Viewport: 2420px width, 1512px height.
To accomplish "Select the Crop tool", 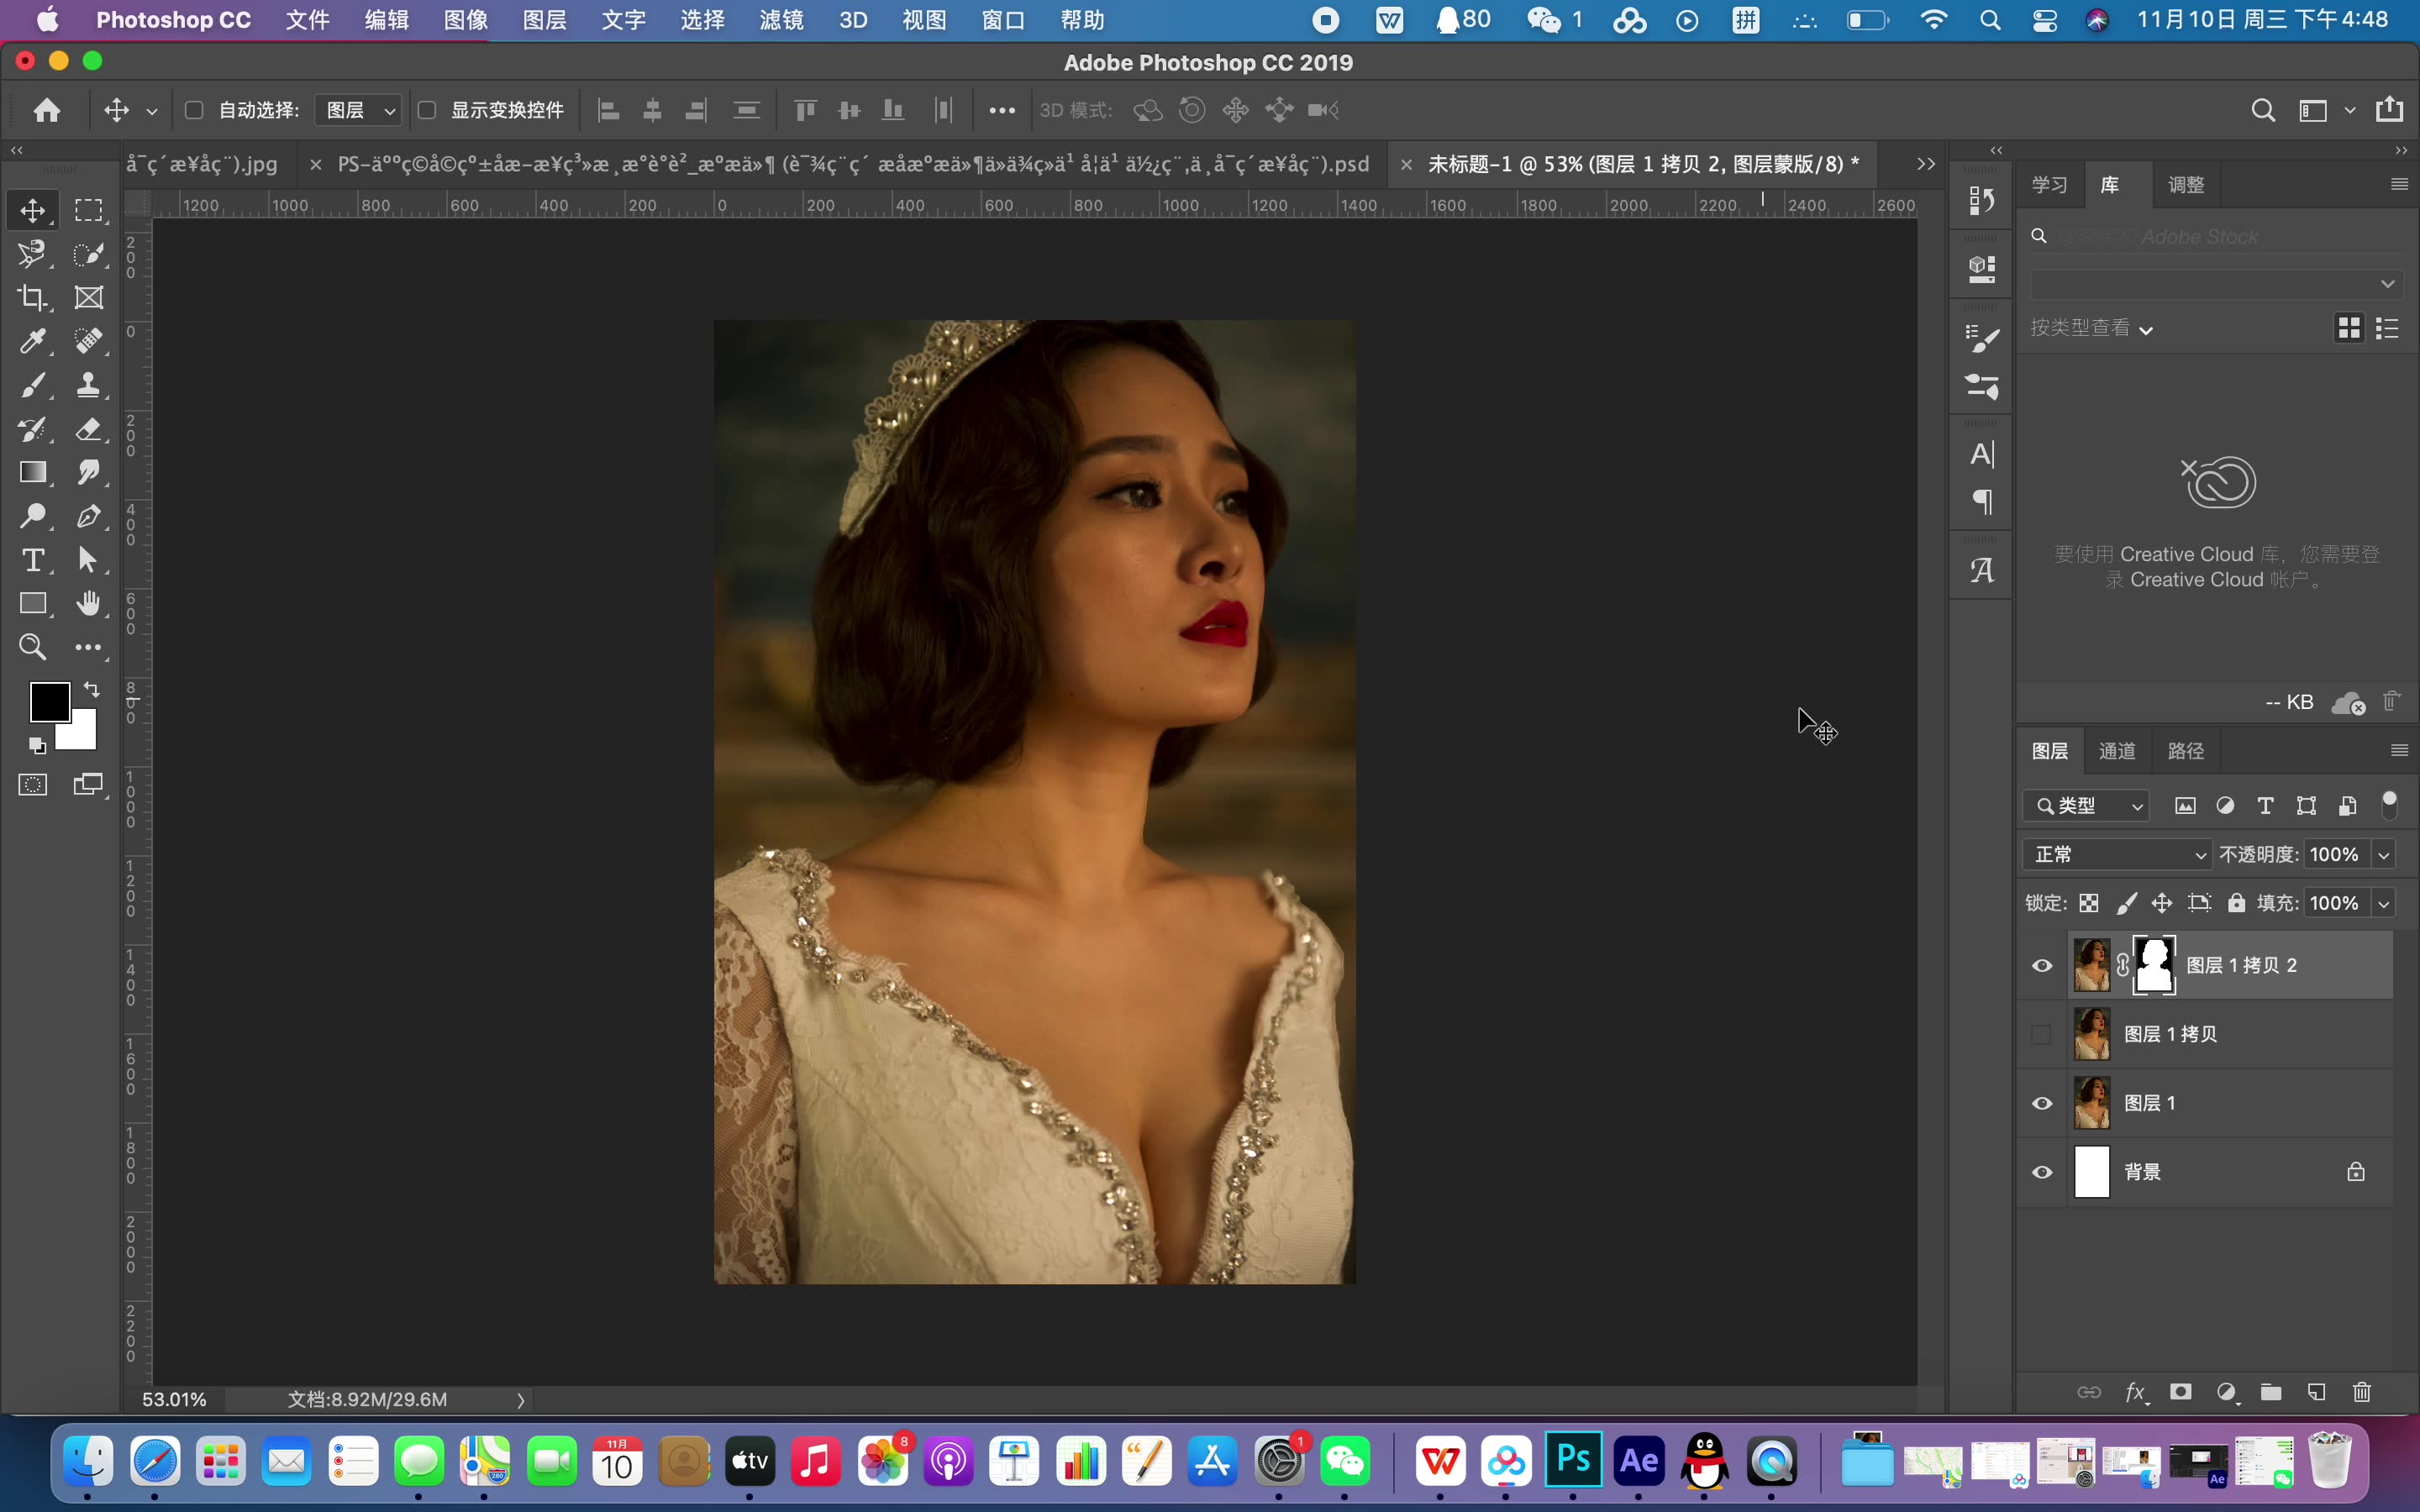I will coord(32,298).
